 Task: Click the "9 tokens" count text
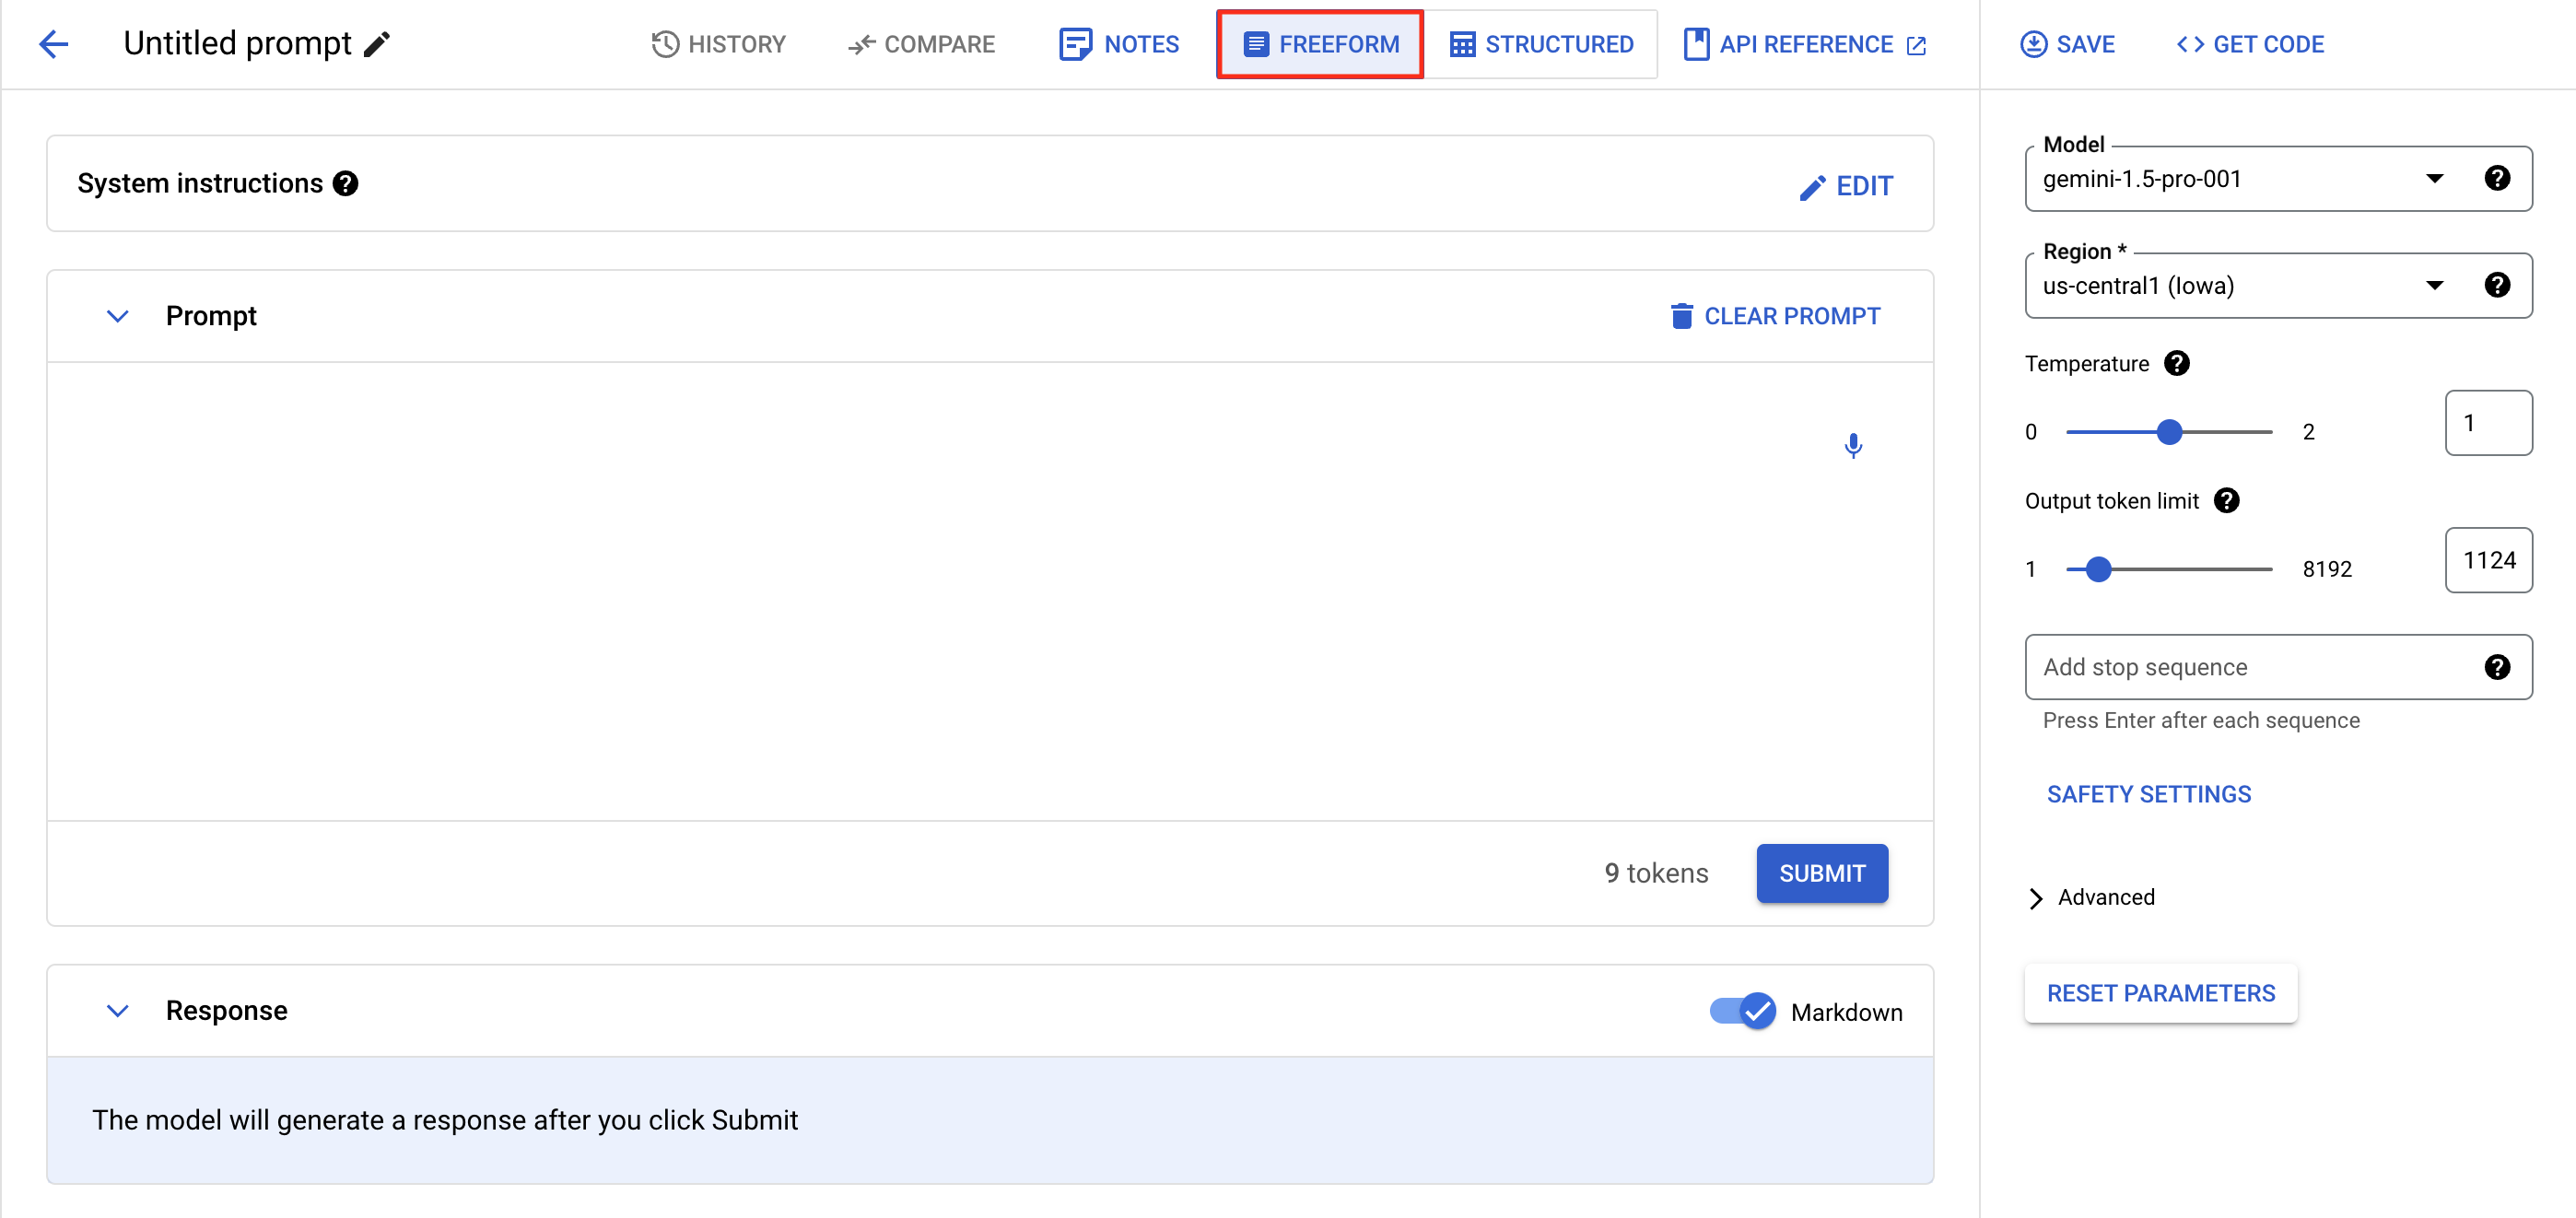[1656, 873]
